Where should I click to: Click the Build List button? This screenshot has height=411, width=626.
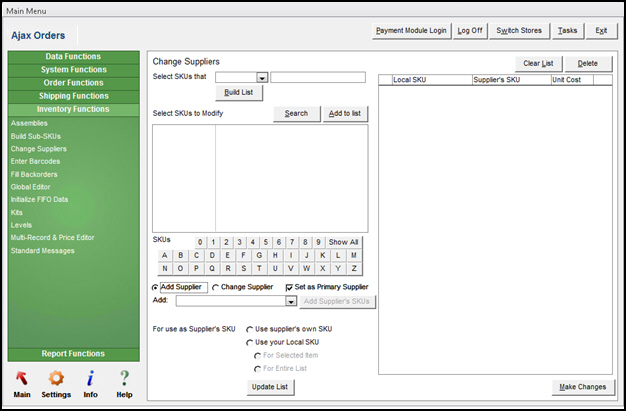pyautogui.click(x=239, y=93)
